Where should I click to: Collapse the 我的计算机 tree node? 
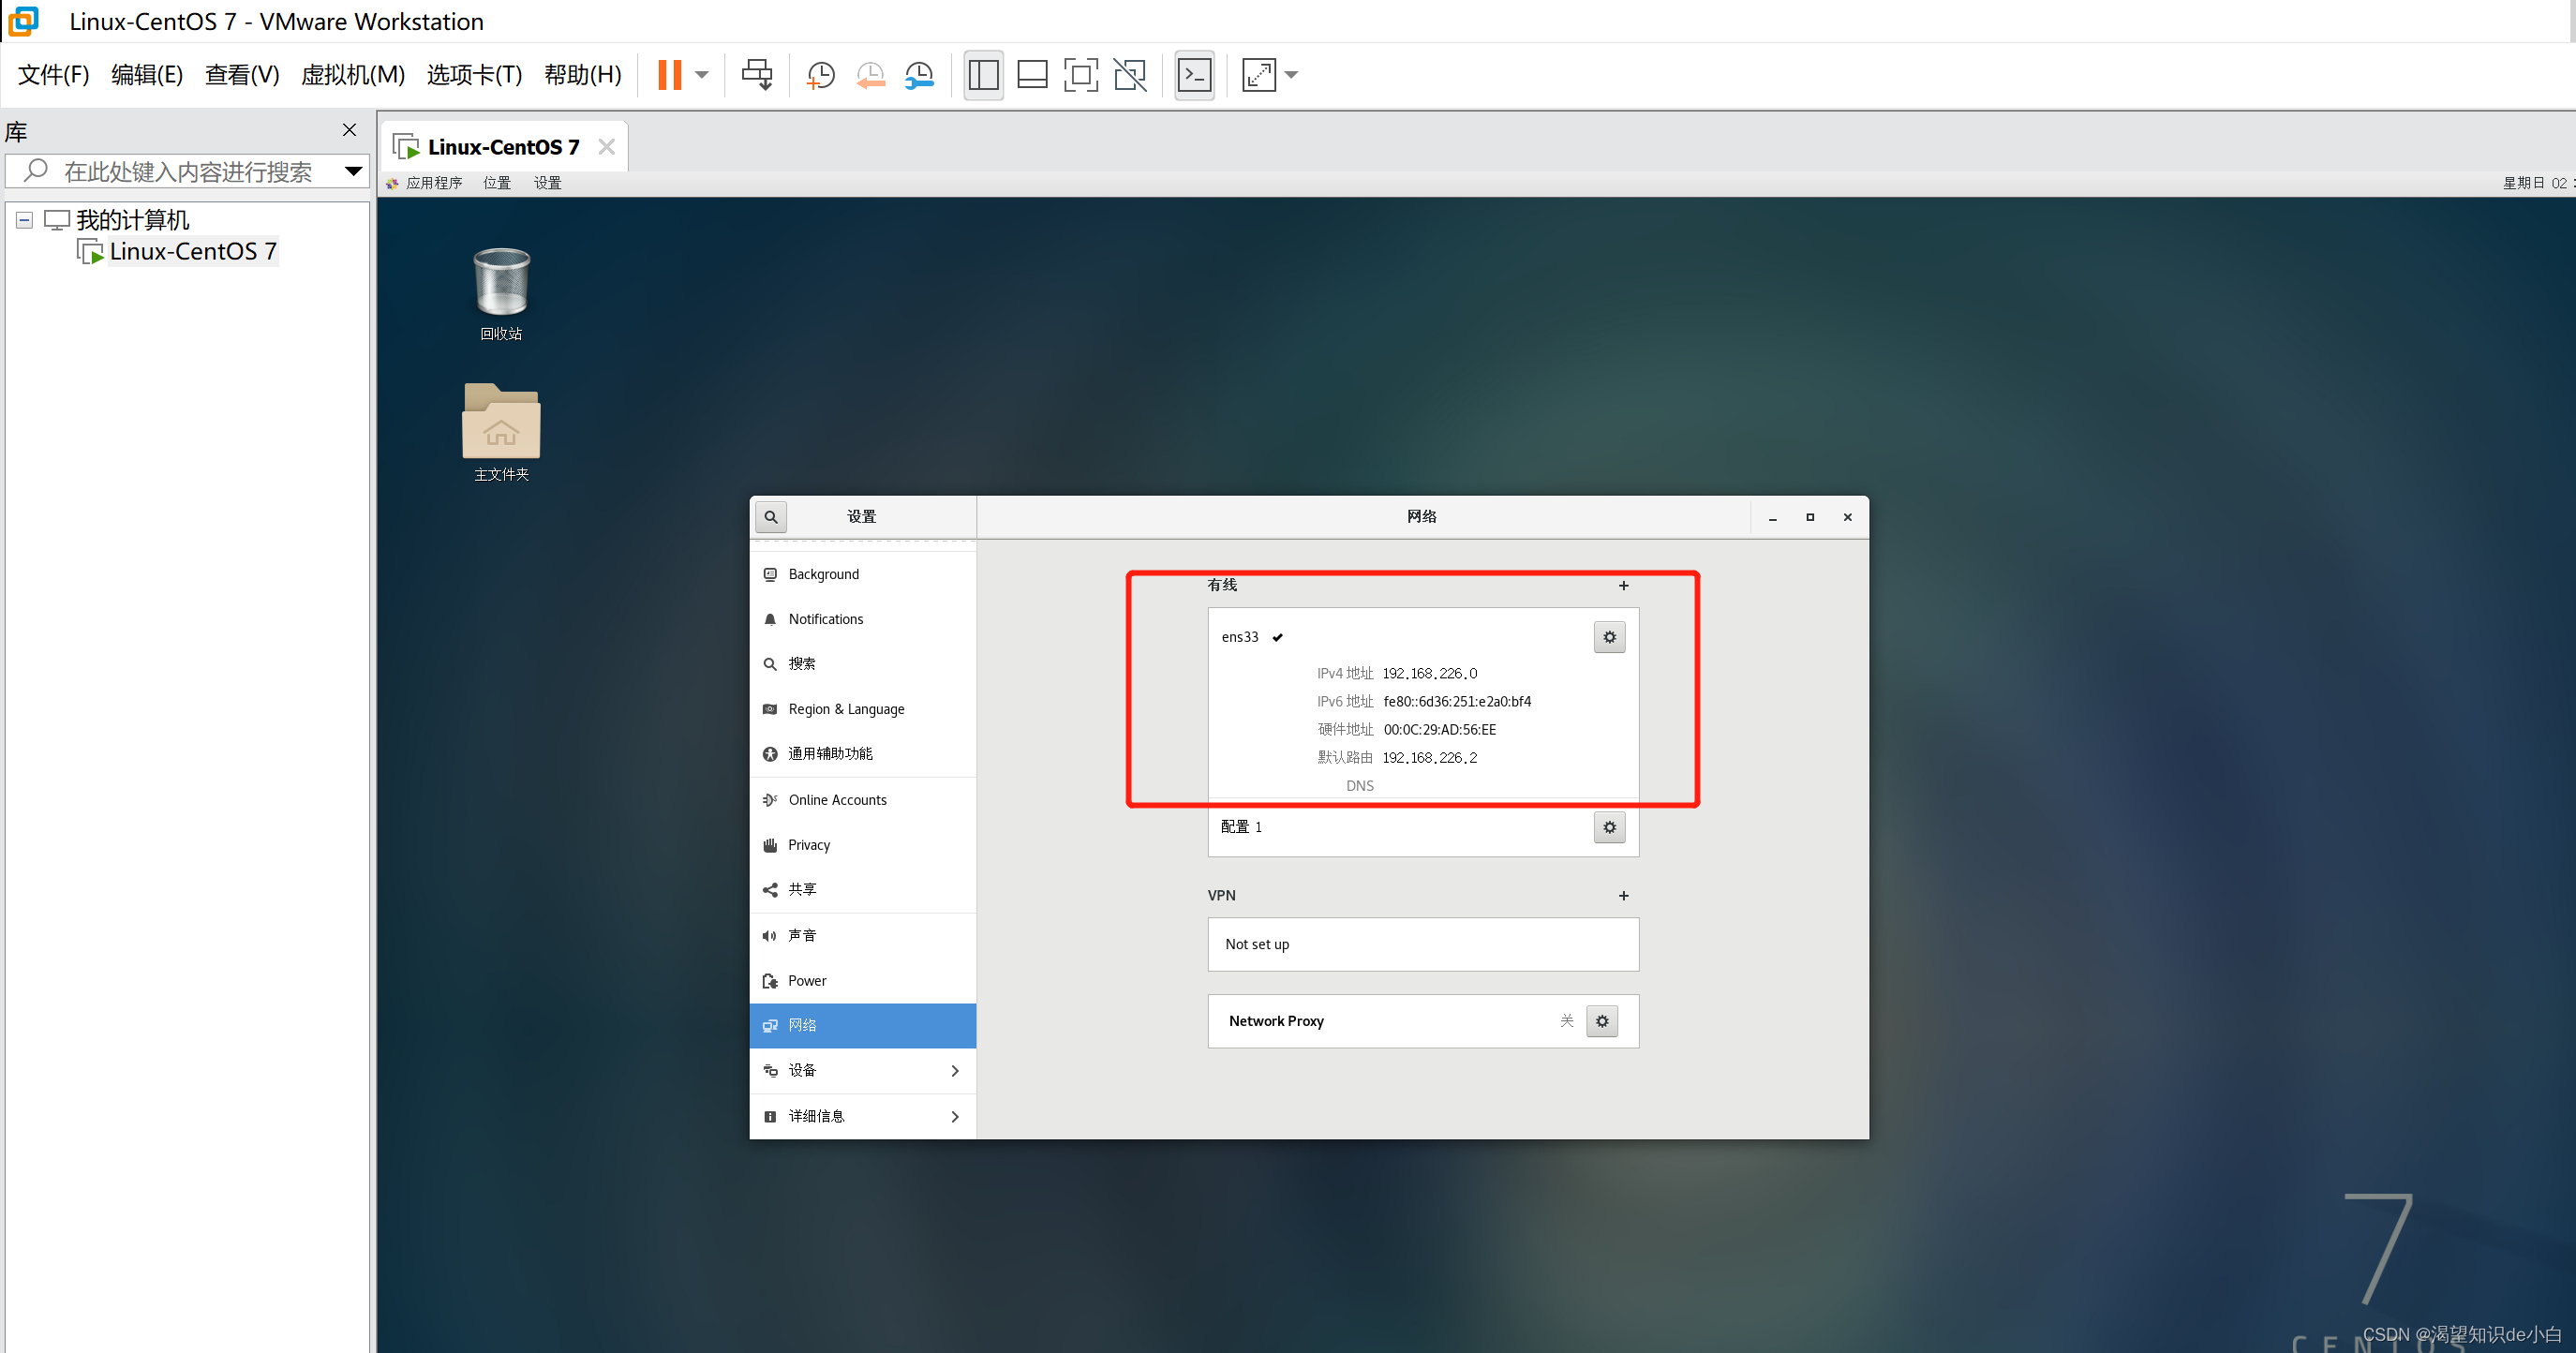coord(25,220)
